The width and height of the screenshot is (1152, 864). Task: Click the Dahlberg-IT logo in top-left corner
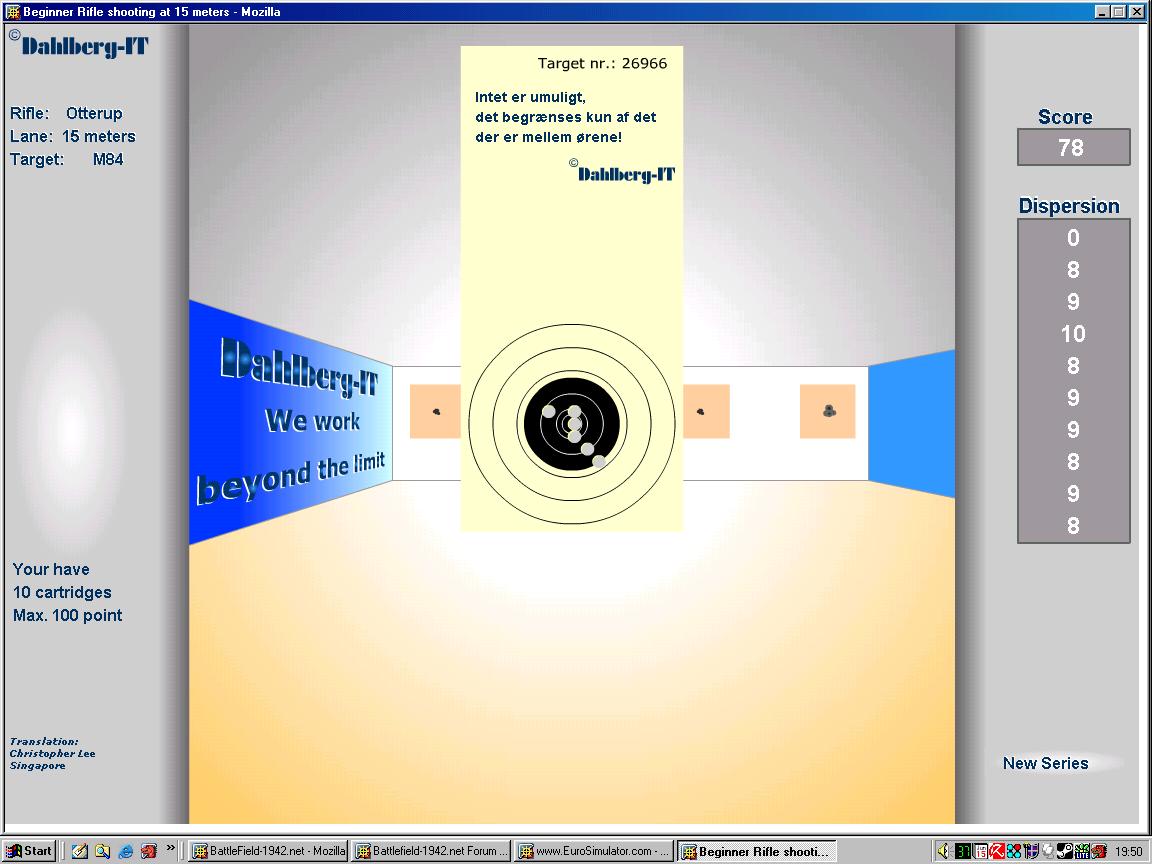click(82, 45)
